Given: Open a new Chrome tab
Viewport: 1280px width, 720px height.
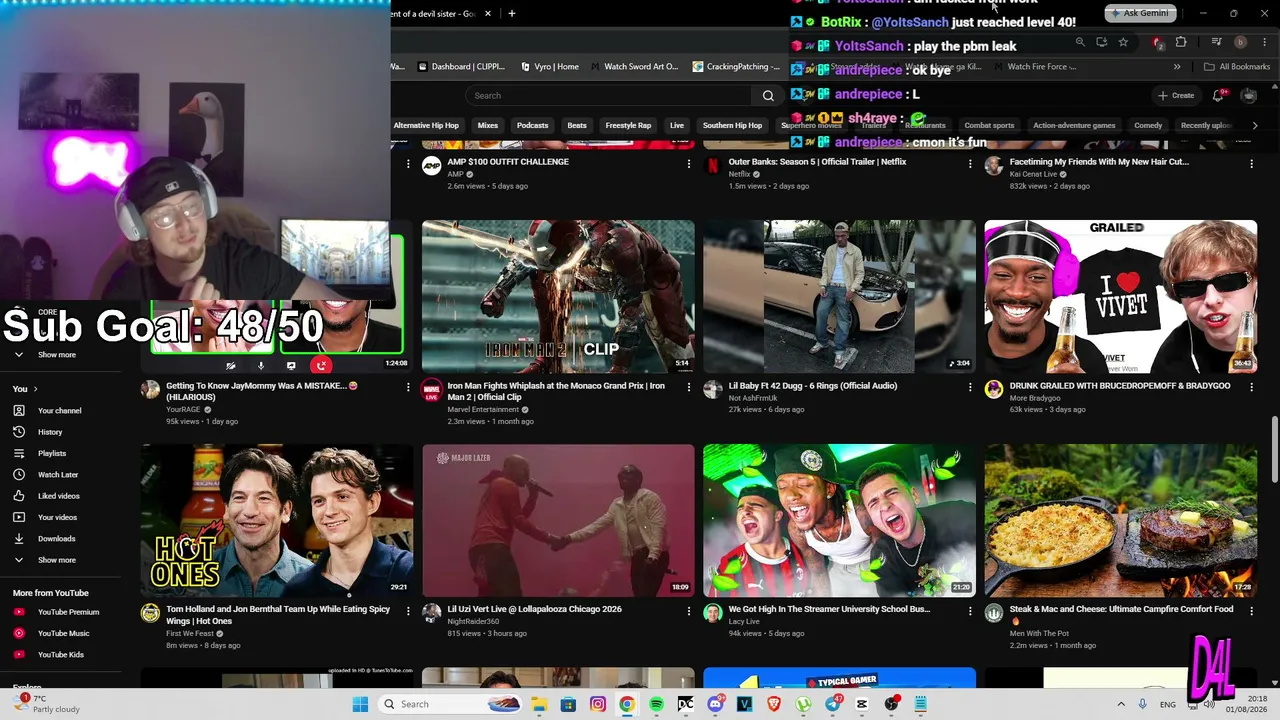Looking at the screenshot, I should coord(512,13).
